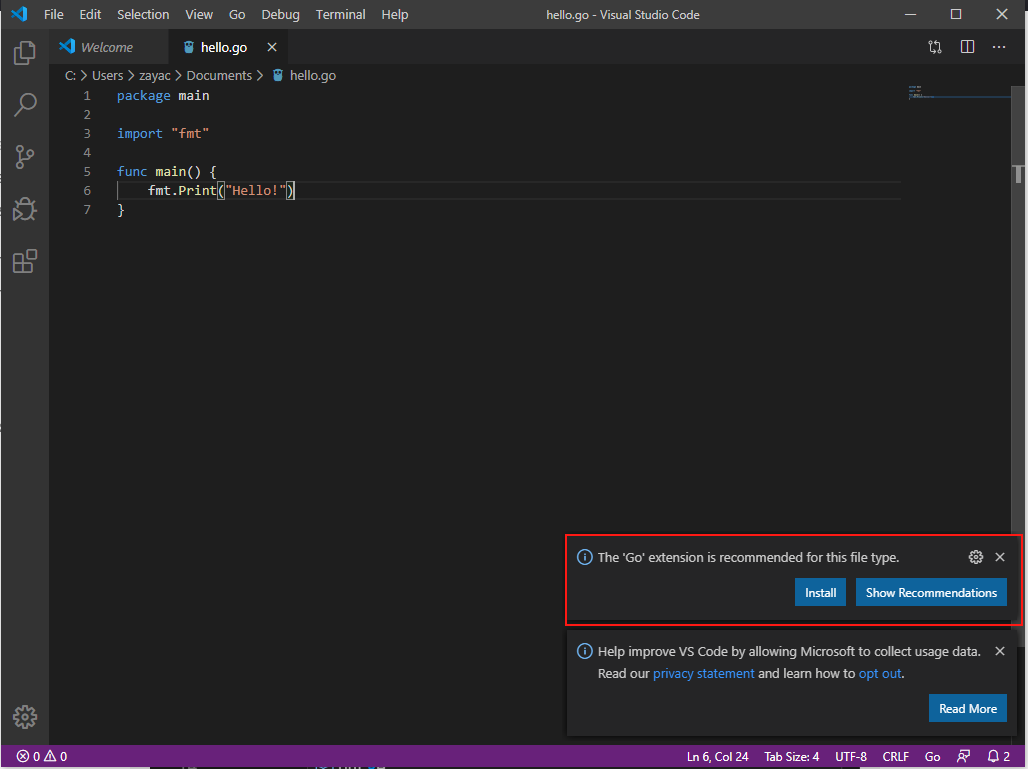Open the View menu
Screen dimensions: 1028x769
coord(199,14)
